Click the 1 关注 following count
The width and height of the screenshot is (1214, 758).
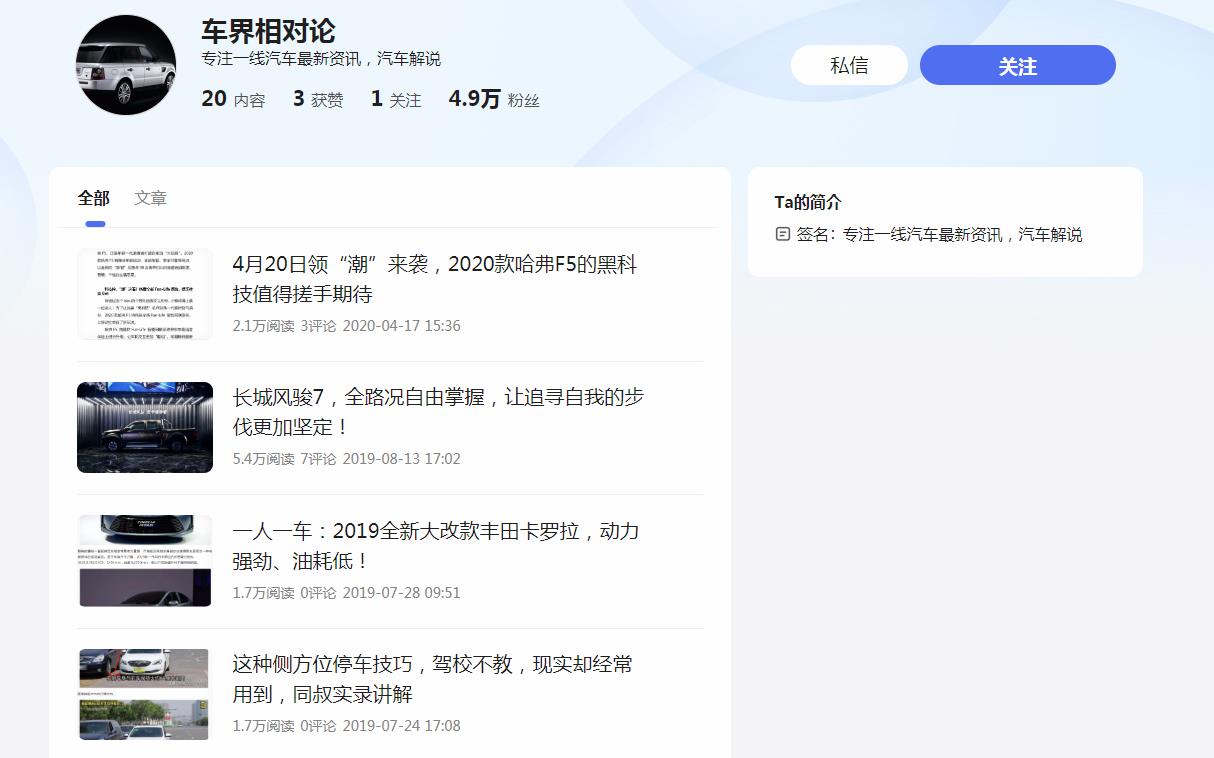(x=396, y=99)
